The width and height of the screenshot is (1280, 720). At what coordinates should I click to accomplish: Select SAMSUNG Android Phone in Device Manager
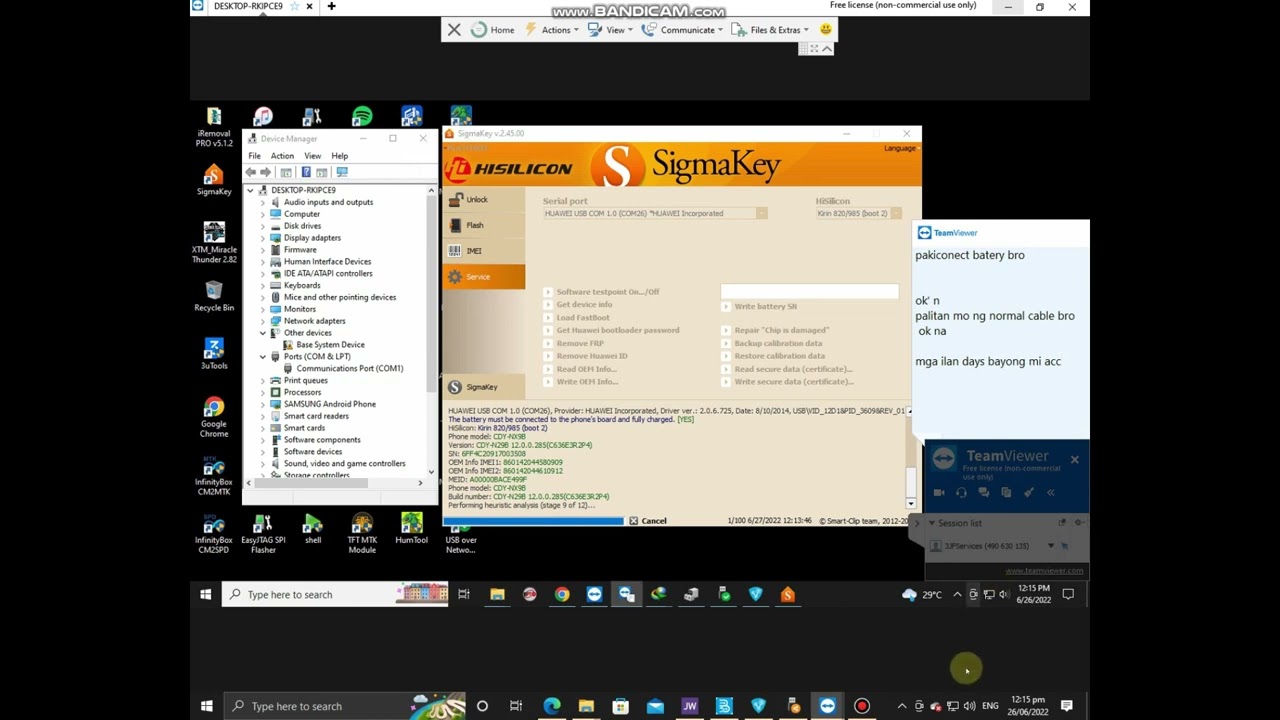330,404
